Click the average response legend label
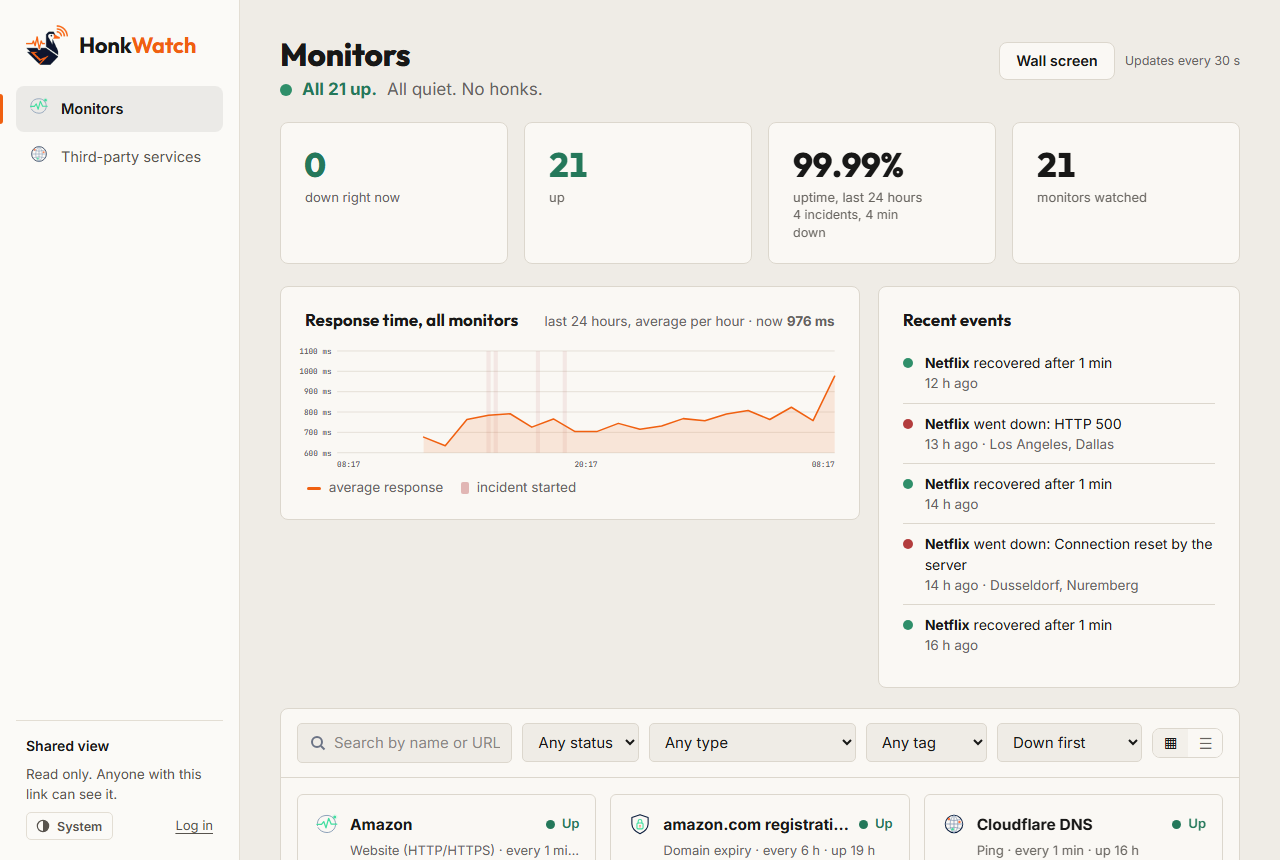 pyautogui.click(x=386, y=488)
